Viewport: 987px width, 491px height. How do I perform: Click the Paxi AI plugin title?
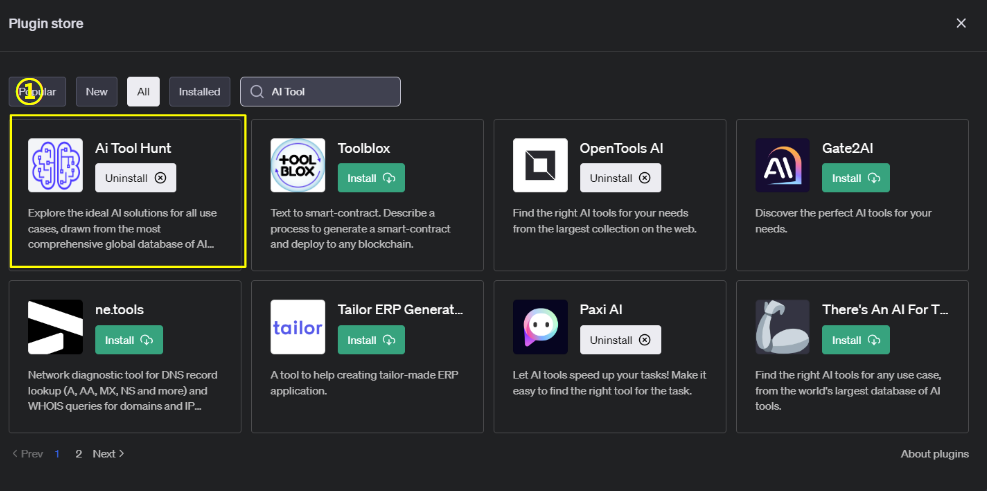coord(601,310)
